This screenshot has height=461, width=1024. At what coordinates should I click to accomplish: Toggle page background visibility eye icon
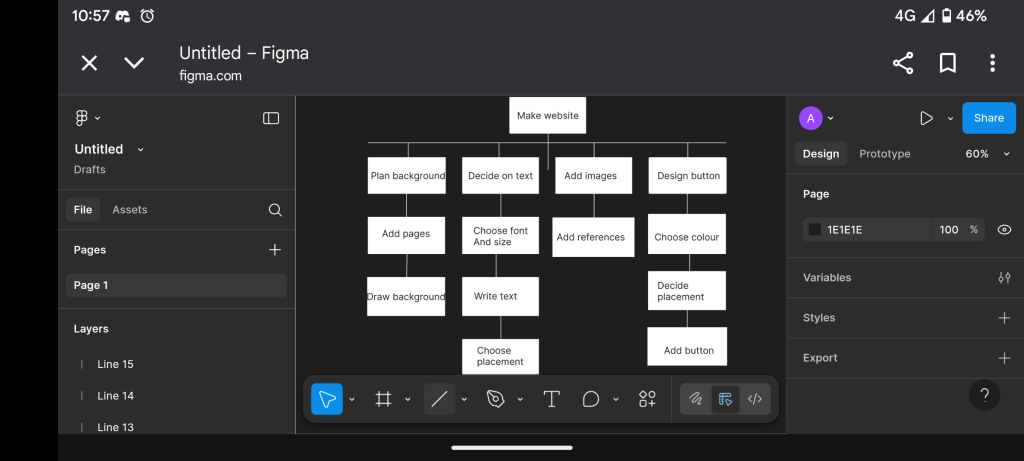1004,230
